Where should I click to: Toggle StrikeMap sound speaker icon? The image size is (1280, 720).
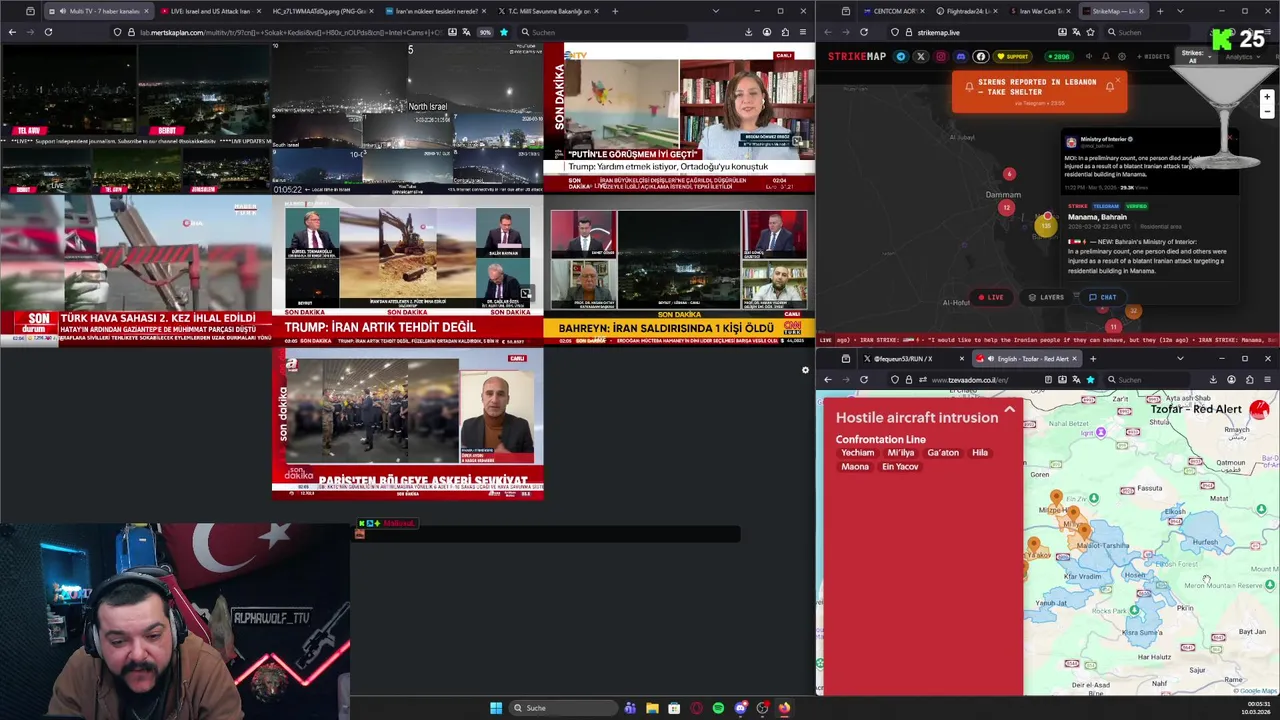(1088, 56)
